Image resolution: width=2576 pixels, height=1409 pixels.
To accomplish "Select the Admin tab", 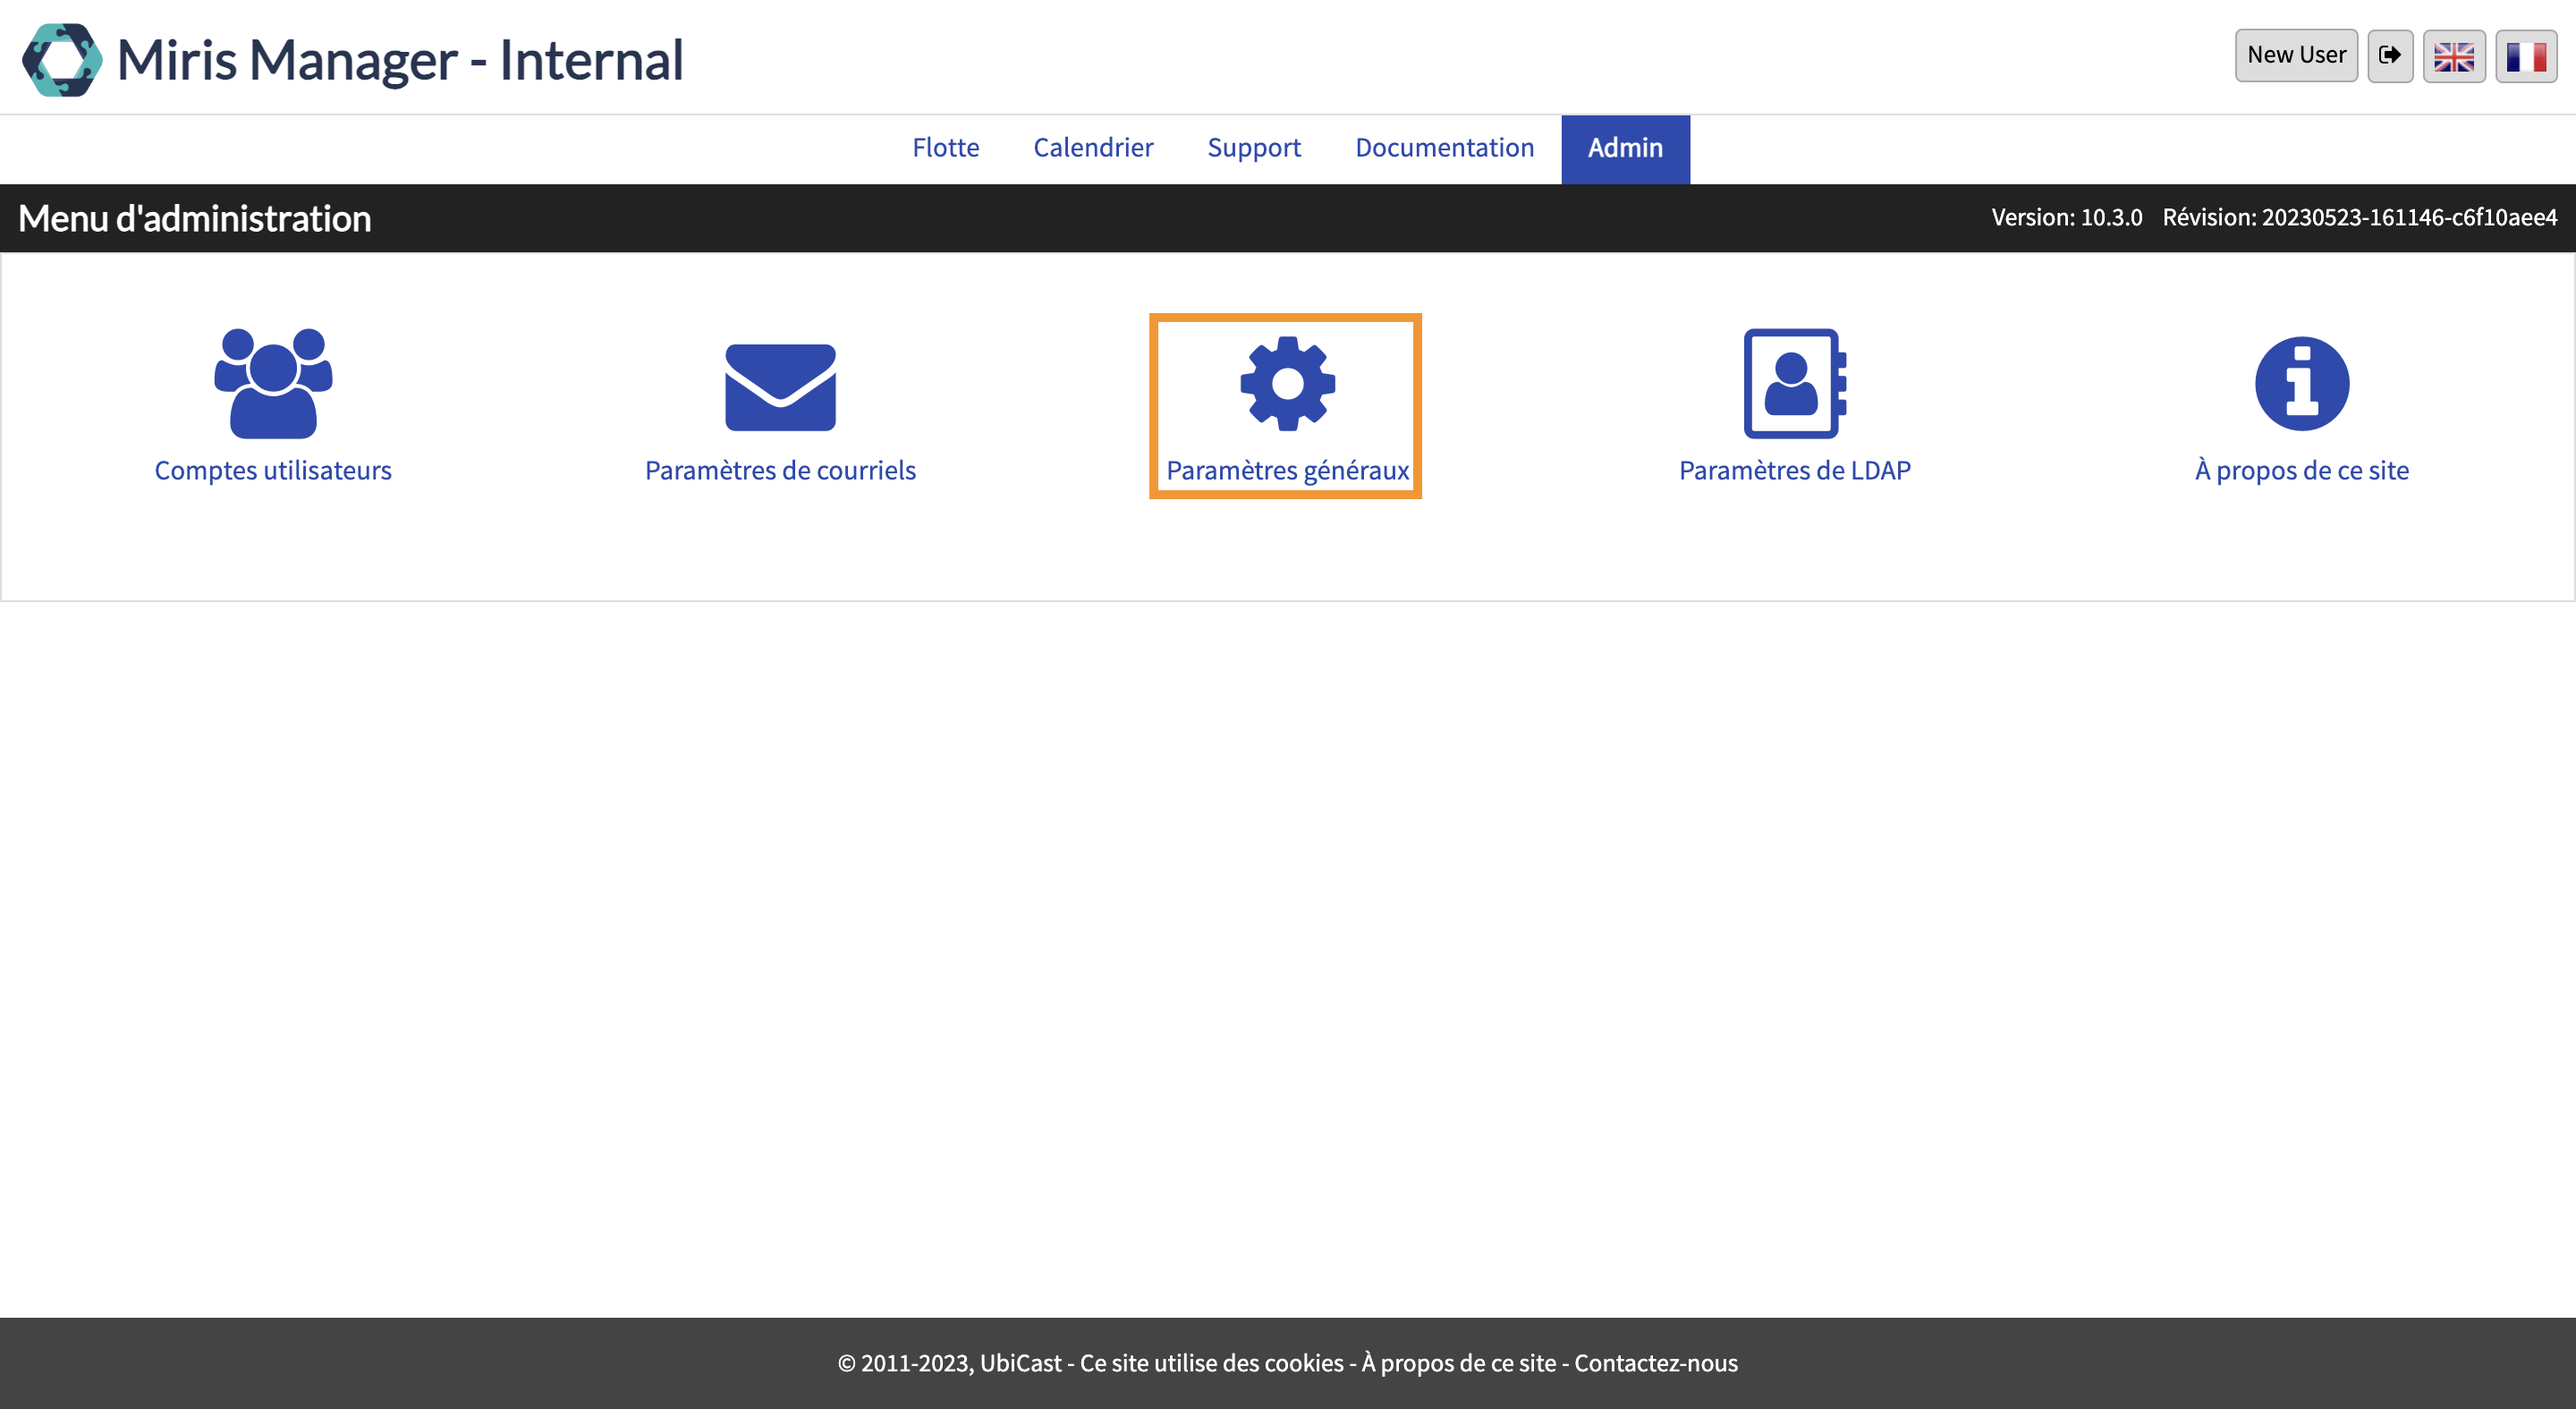I will coord(1625,148).
